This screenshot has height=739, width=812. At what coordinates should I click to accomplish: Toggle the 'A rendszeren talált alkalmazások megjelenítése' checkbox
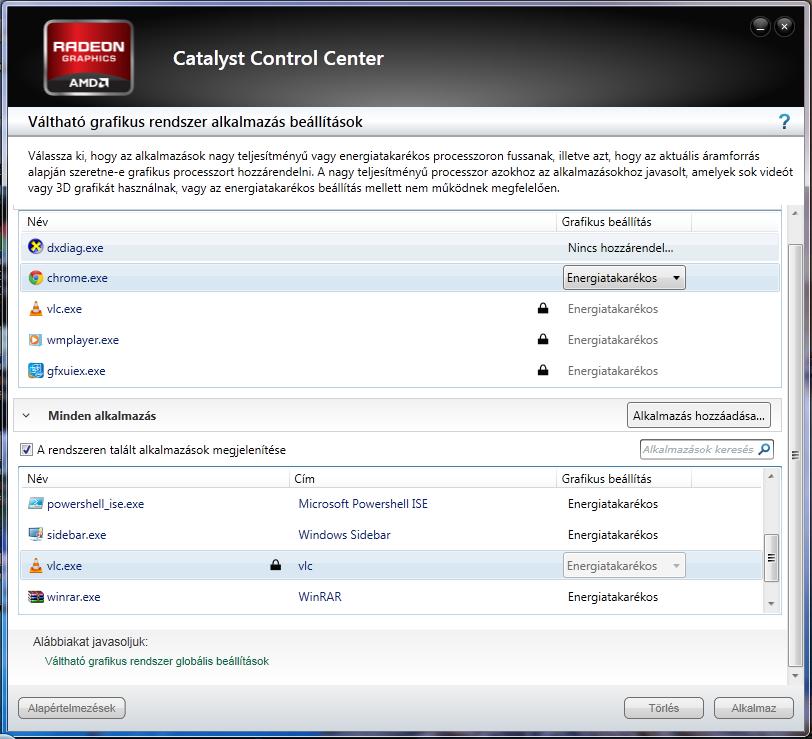pos(26,450)
